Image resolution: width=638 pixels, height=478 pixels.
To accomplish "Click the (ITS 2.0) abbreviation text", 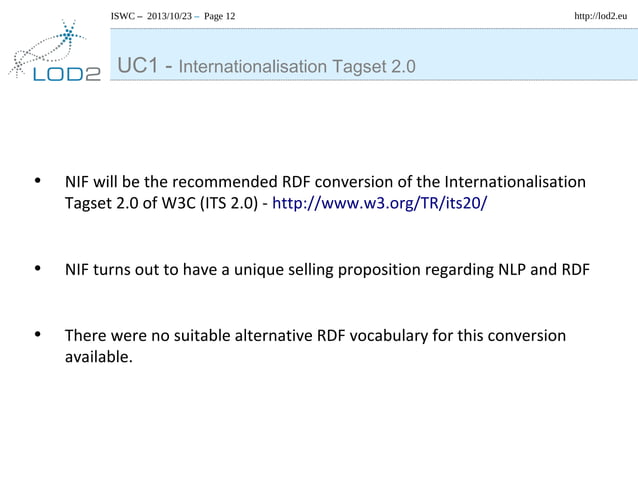I will [x=229, y=203].
